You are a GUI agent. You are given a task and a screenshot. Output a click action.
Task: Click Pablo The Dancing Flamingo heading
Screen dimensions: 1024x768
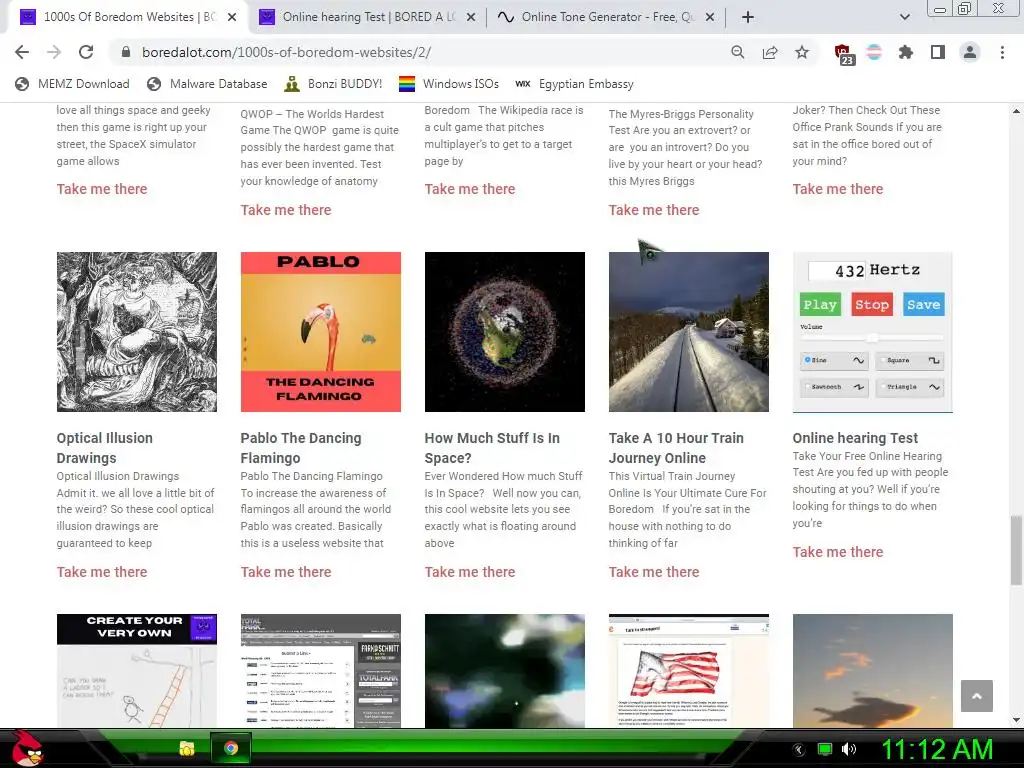[x=300, y=448]
